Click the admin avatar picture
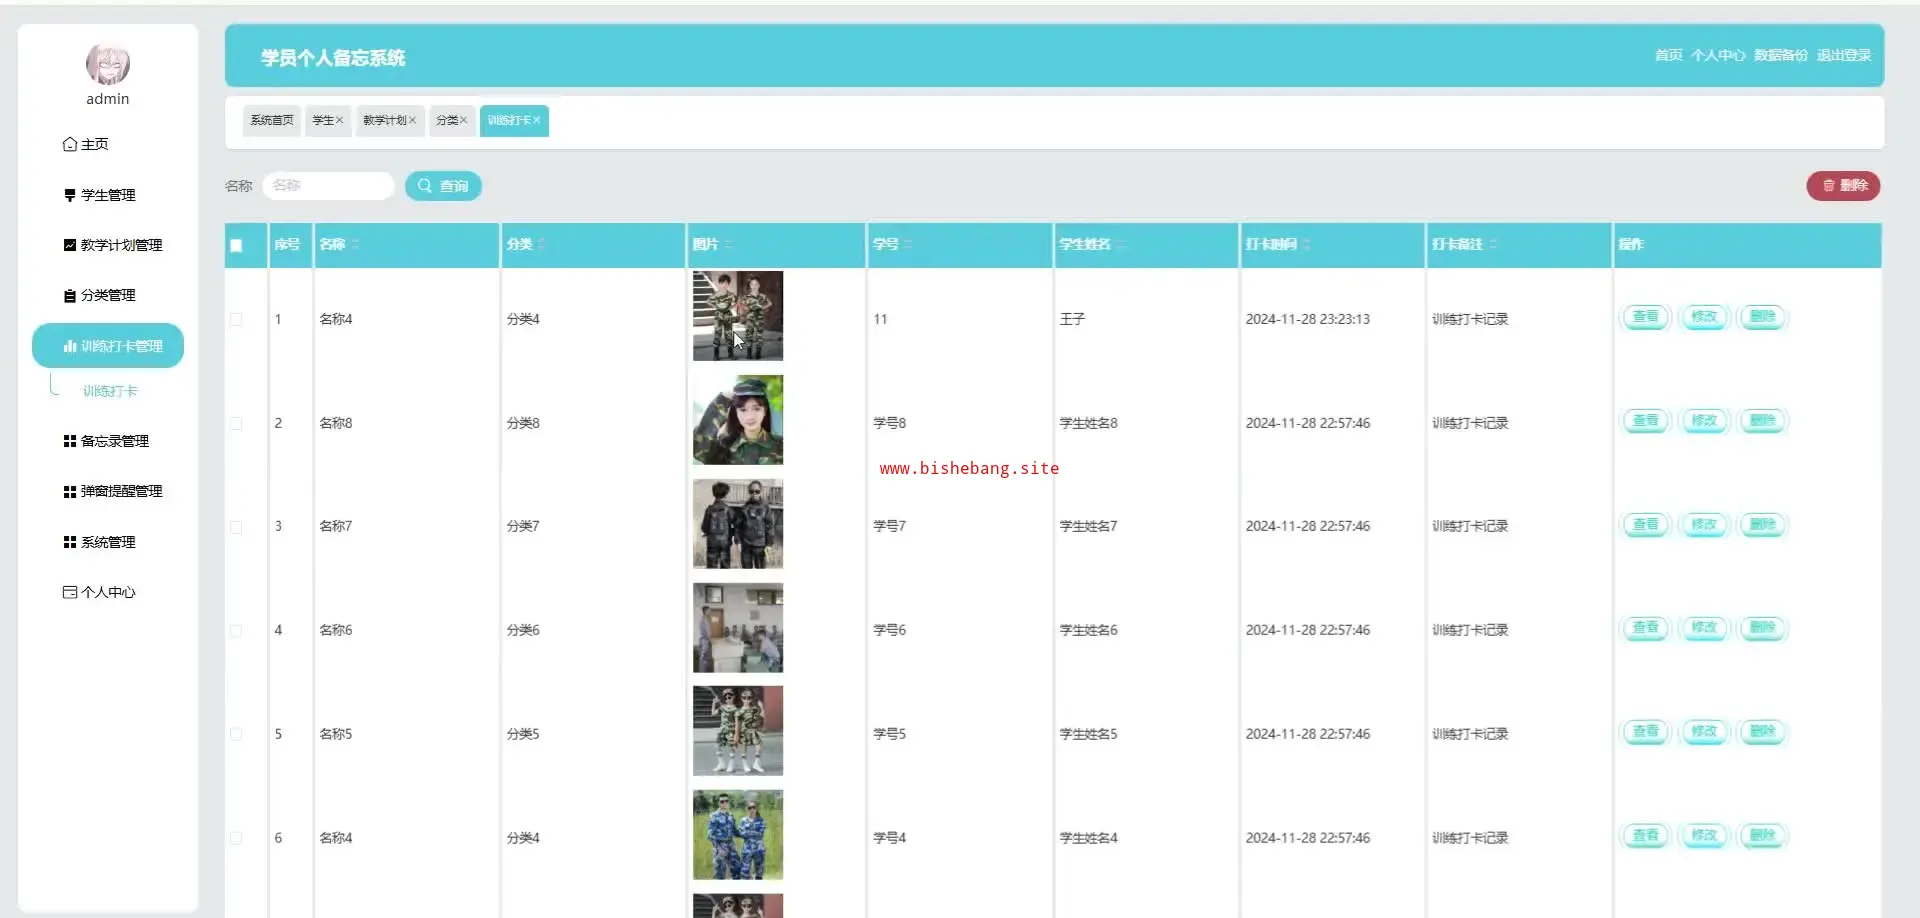The image size is (1920, 918). (108, 64)
